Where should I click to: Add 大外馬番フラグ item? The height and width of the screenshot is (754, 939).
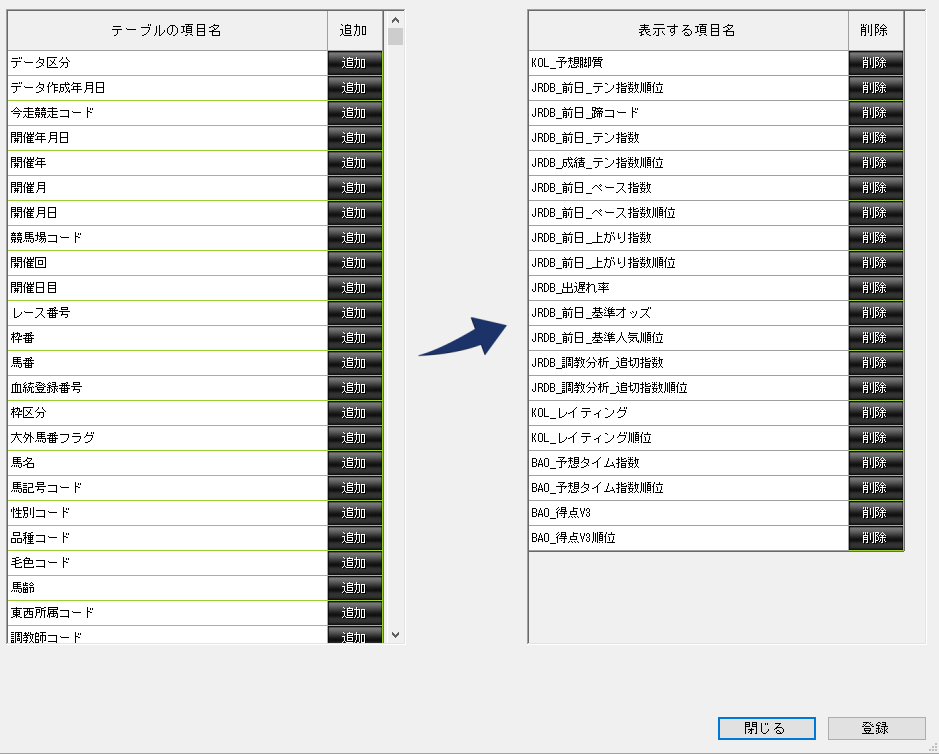point(355,438)
